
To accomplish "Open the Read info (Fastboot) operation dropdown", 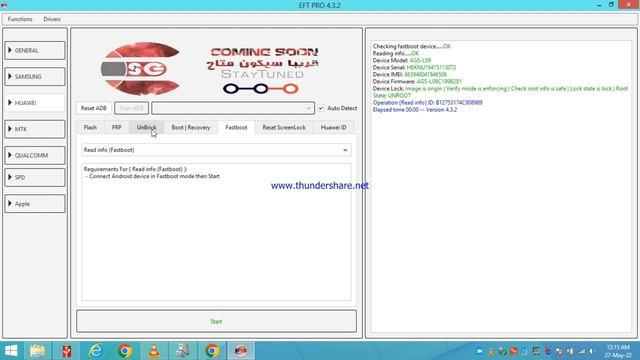I will (216, 150).
